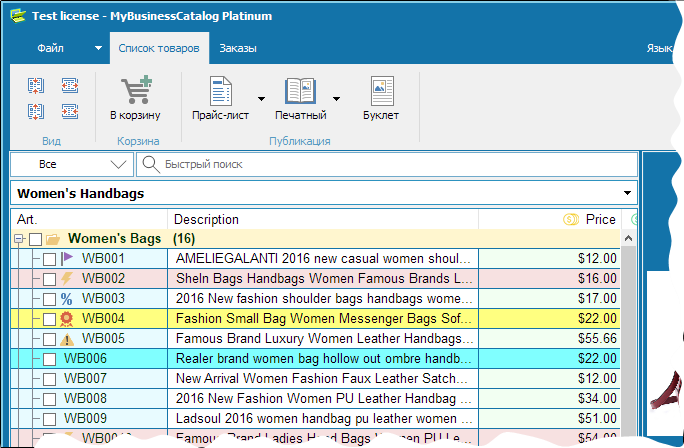Select the Fashion Small Bag description cell
The width and height of the screenshot is (684, 448).
click(x=323, y=318)
